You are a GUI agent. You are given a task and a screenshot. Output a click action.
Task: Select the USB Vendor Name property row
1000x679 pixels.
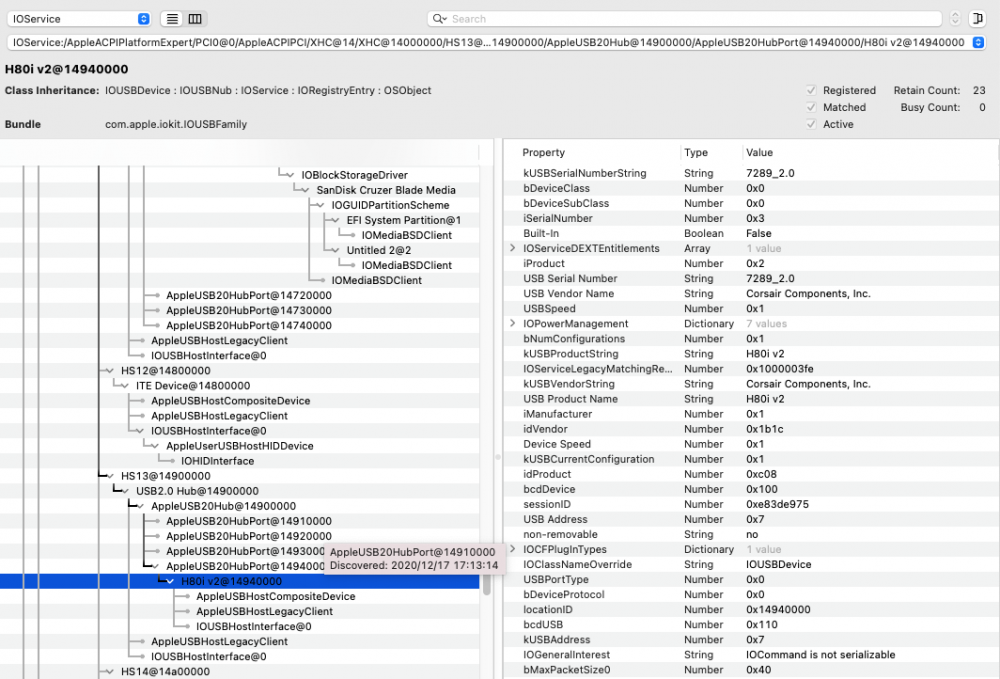click(x=751, y=293)
